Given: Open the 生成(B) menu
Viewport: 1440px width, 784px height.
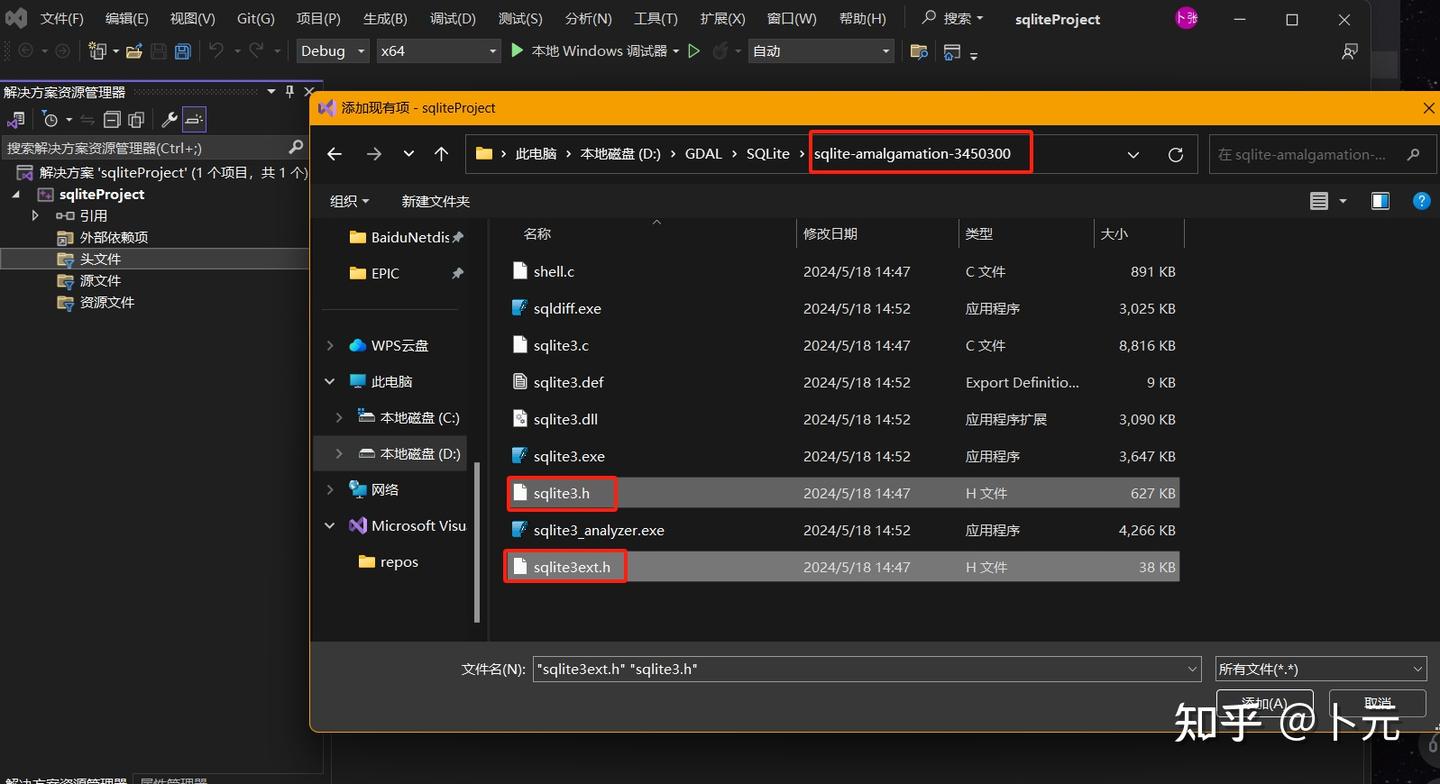Looking at the screenshot, I should [385, 19].
